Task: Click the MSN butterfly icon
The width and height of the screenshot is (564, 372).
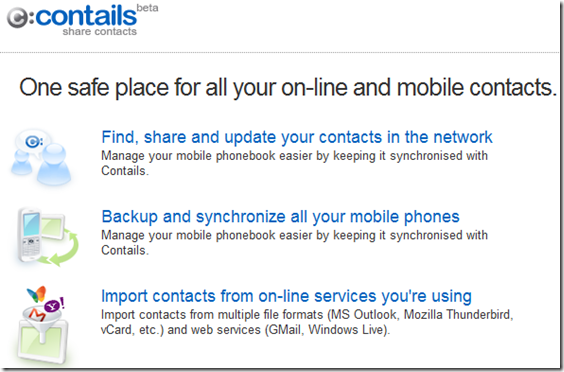Action: (37, 294)
